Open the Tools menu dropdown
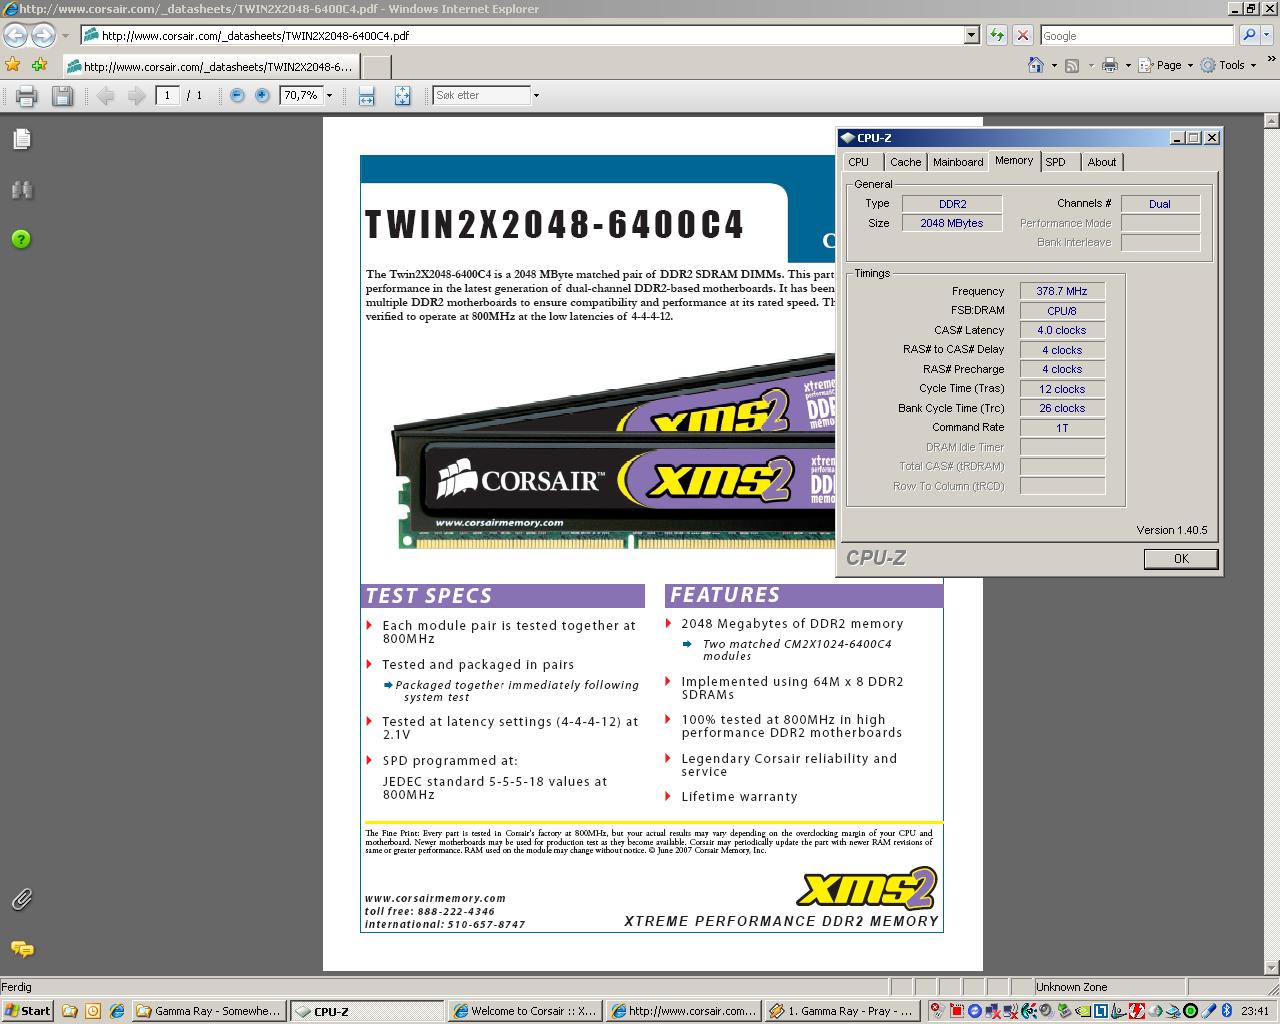 [x=1228, y=65]
